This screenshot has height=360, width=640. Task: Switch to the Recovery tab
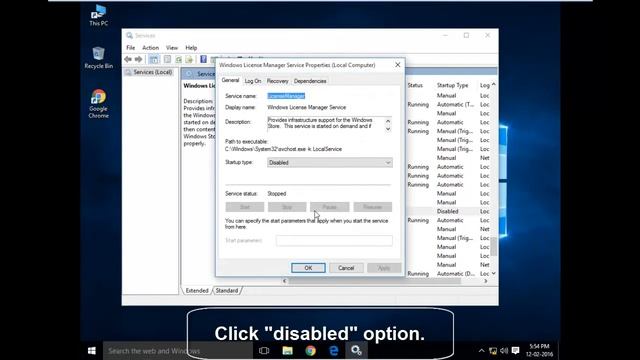(278, 81)
